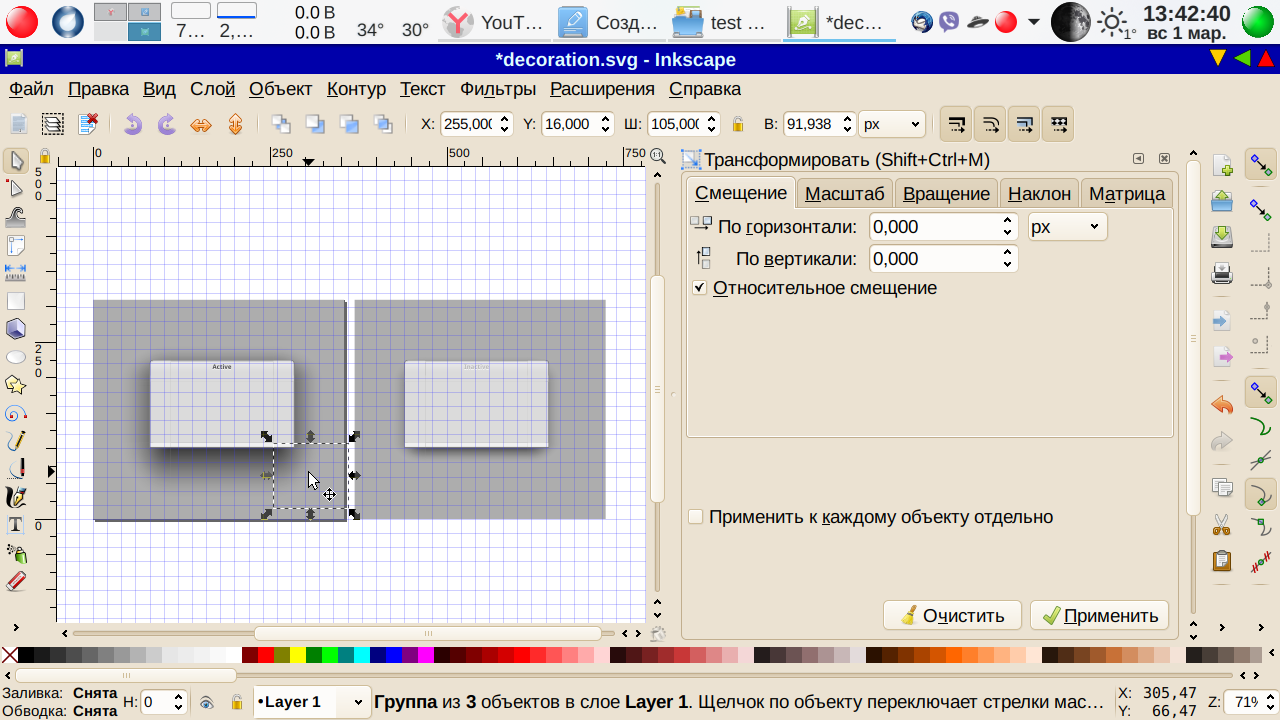Rotate selection 90° counter-clockwise
Viewport: 1280px width, 720px height.
tap(133, 124)
